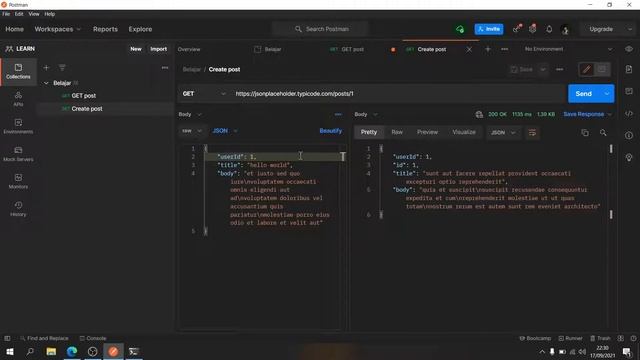640x360 pixels.
Task: Open tab options ellipsis next to new tab
Action: [504, 49]
